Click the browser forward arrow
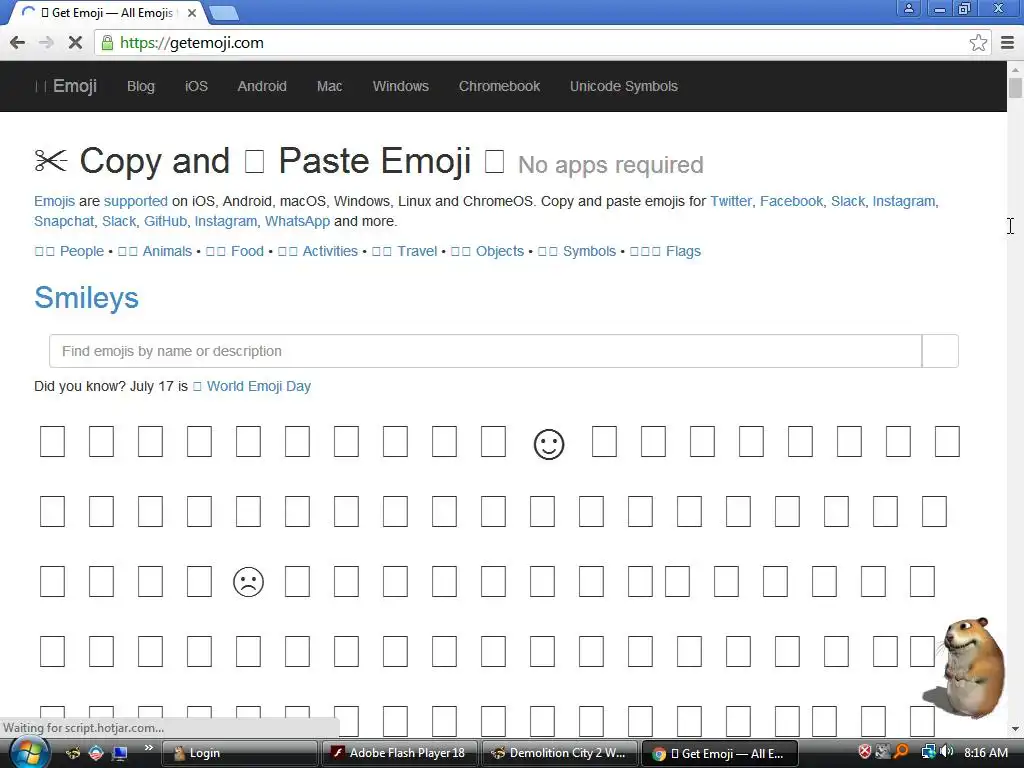Image resolution: width=1024 pixels, height=768 pixels. click(46, 43)
